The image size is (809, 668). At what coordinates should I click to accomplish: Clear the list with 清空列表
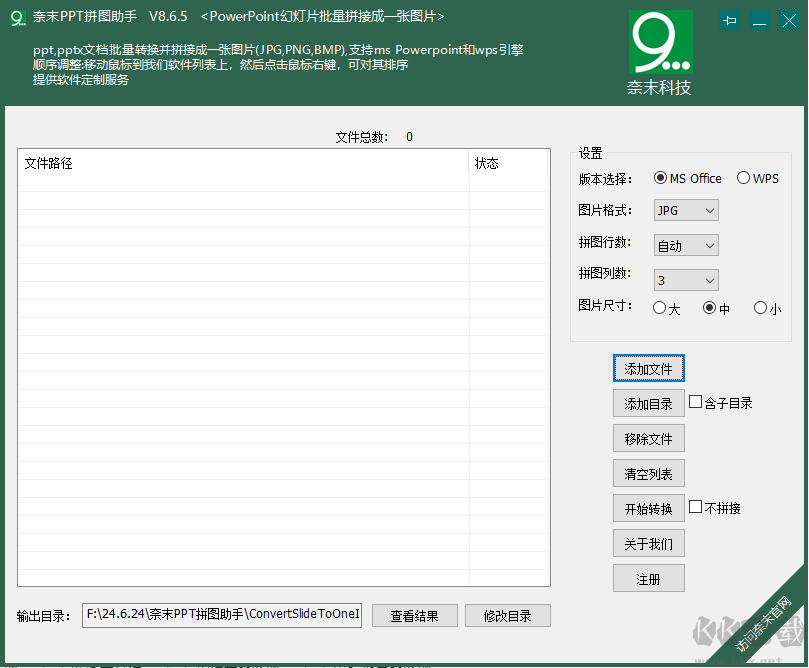[649, 474]
